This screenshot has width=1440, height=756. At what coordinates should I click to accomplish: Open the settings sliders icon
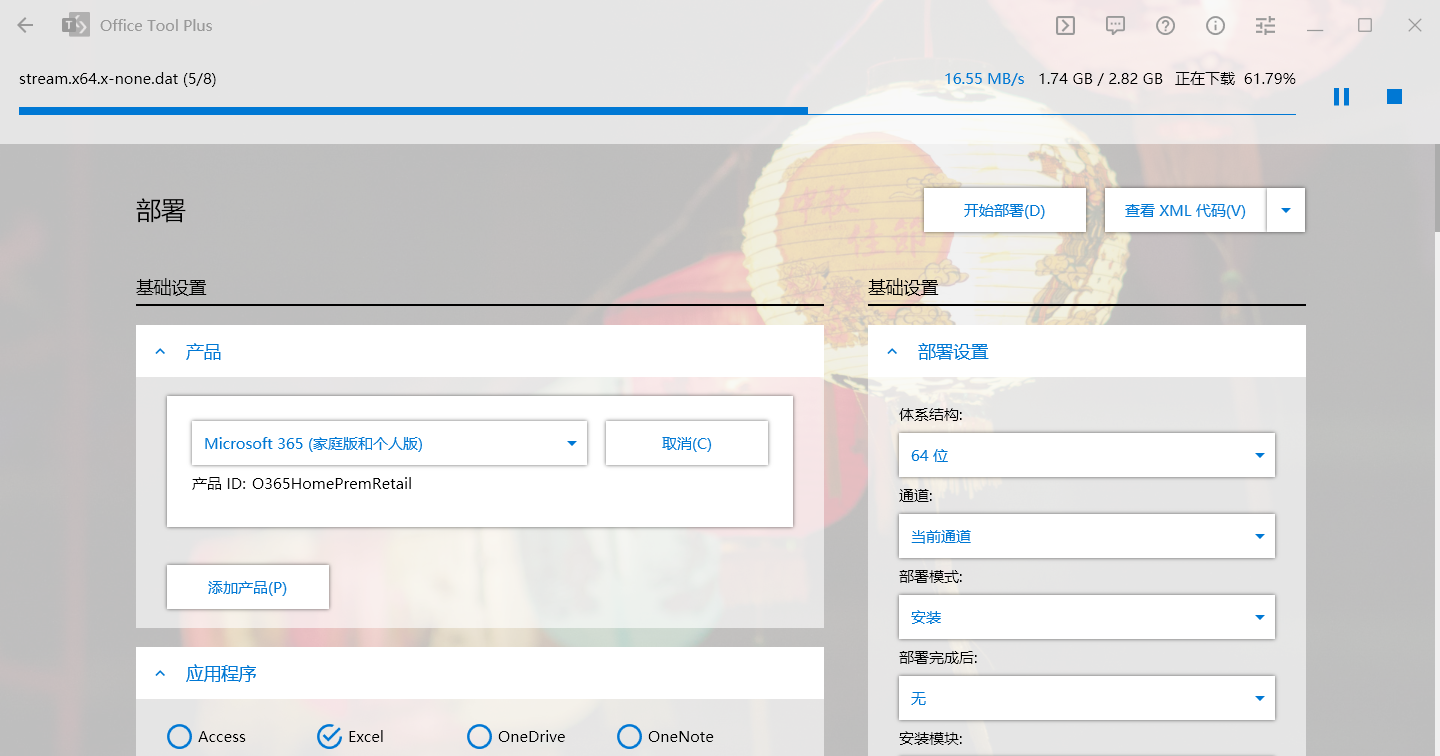[x=1265, y=26]
